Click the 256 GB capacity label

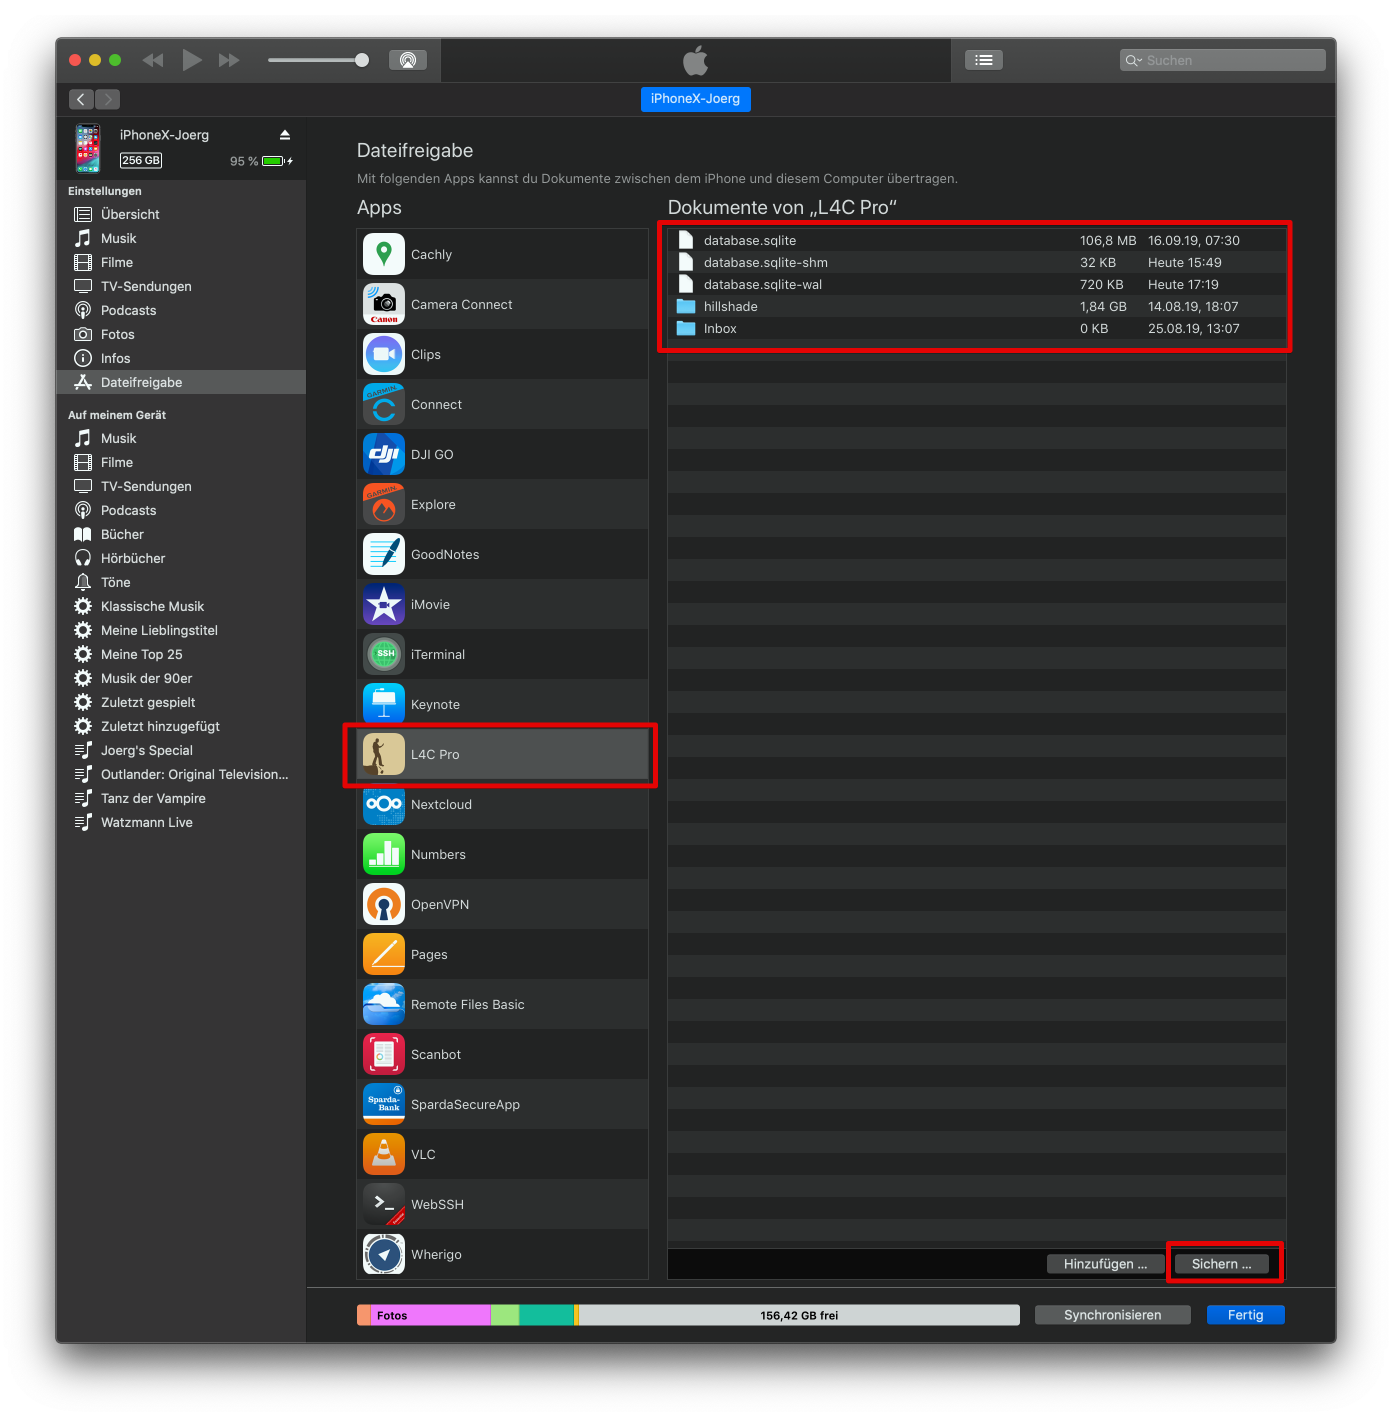(x=141, y=160)
